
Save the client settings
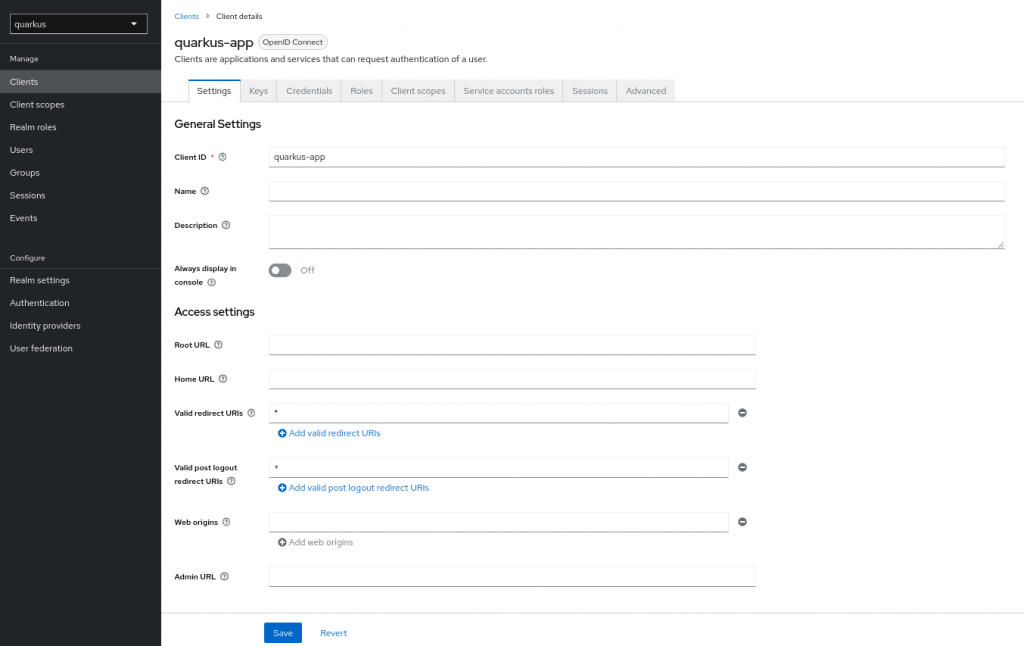coord(282,632)
